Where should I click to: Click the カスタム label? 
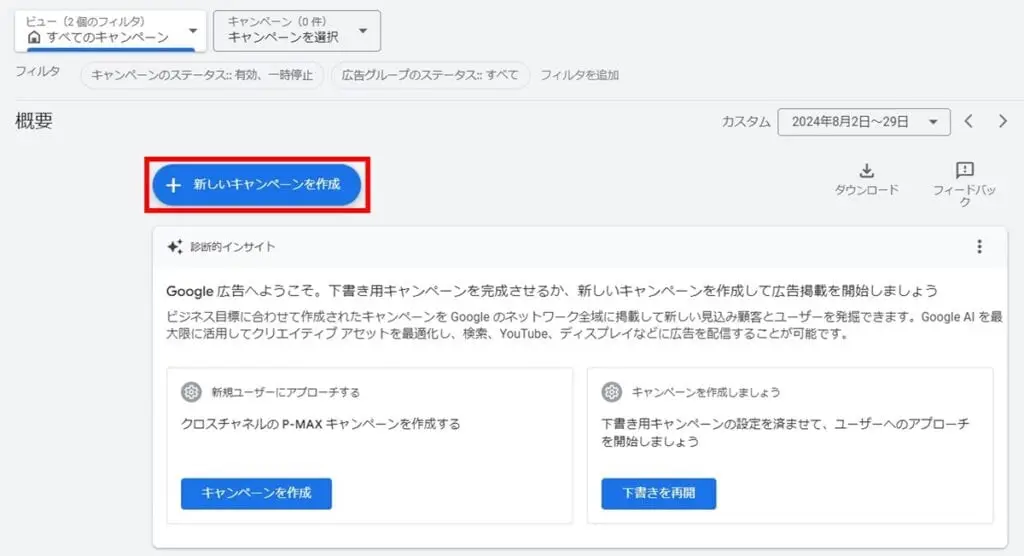coord(746,122)
